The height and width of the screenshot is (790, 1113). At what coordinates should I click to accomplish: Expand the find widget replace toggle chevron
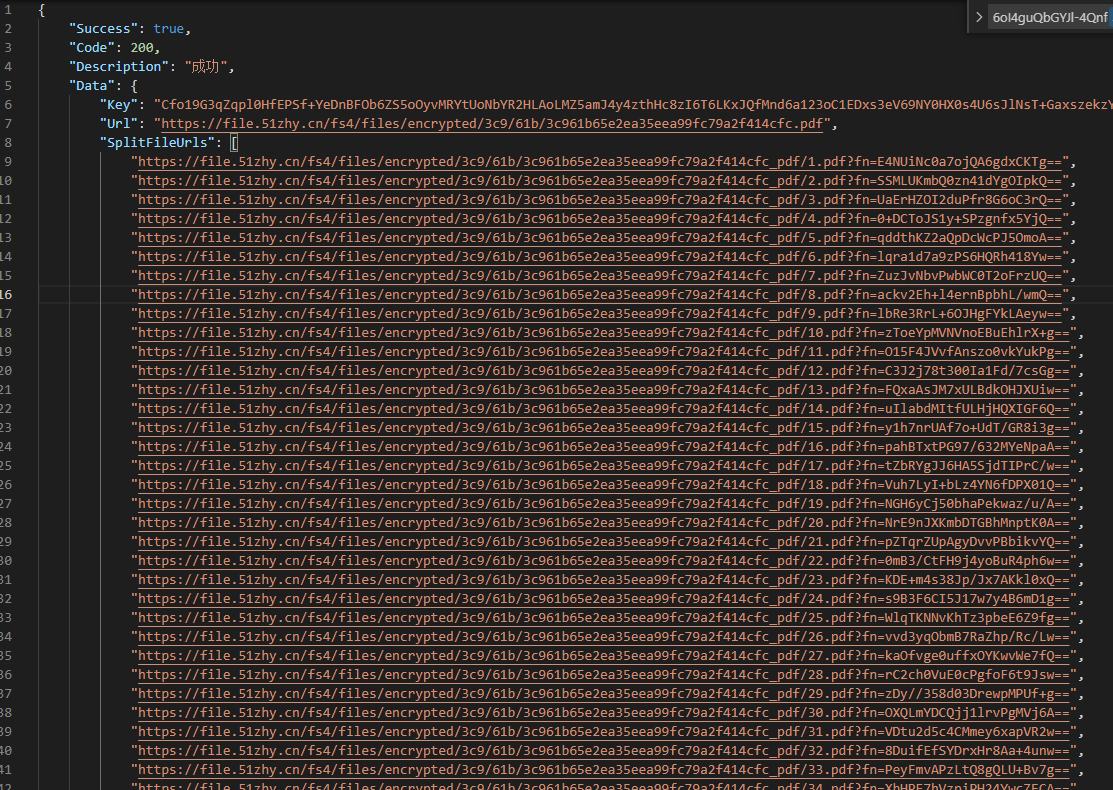point(979,17)
